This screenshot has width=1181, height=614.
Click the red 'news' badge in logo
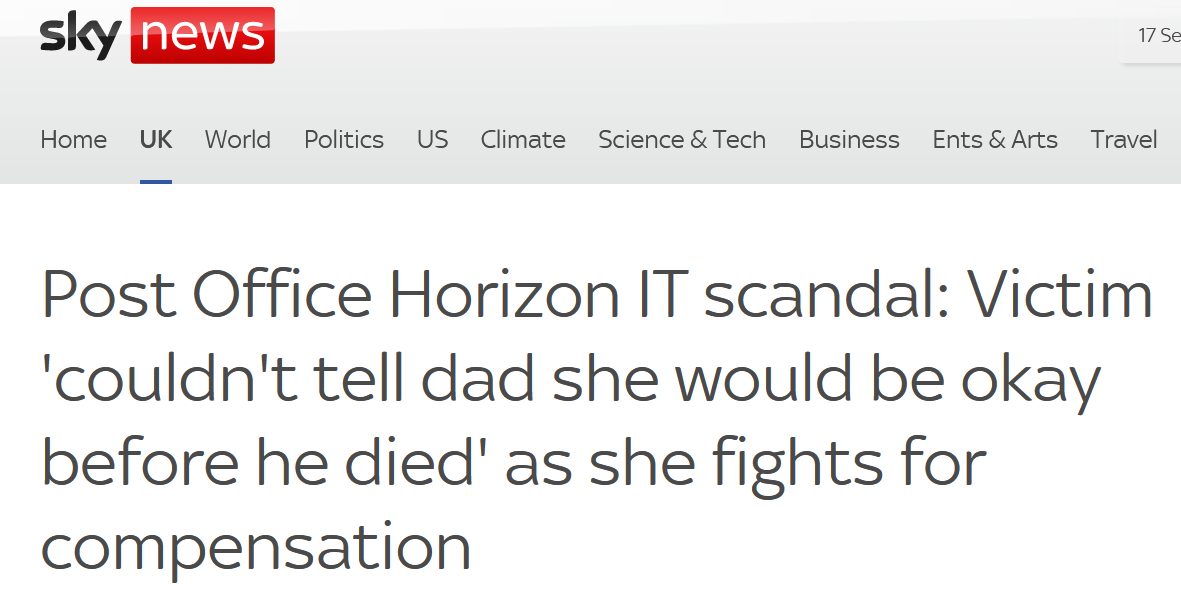pyautogui.click(x=203, y=36)
